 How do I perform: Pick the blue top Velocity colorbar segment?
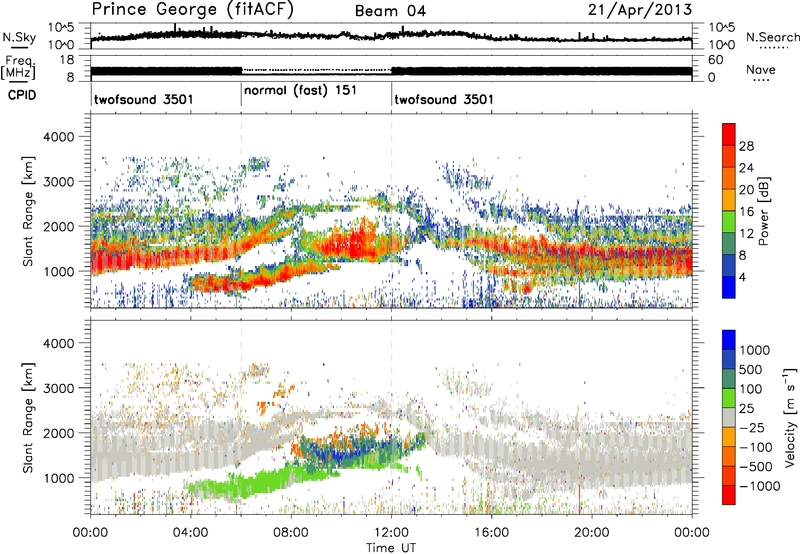pyautogui.click(x=729, y=339)
